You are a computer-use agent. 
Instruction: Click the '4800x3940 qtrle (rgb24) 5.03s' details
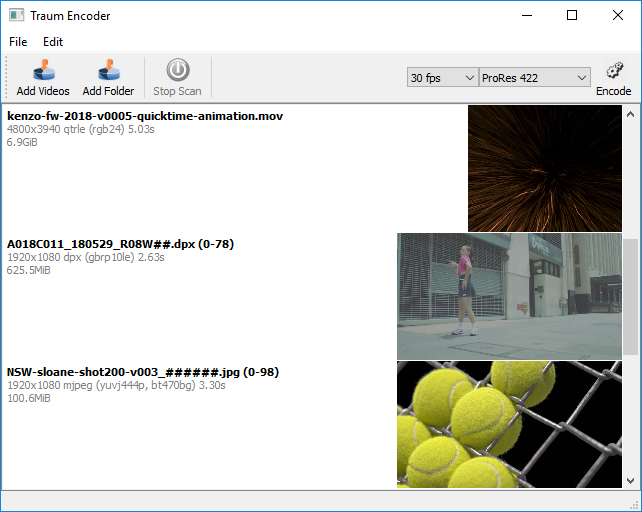point(81,129)
